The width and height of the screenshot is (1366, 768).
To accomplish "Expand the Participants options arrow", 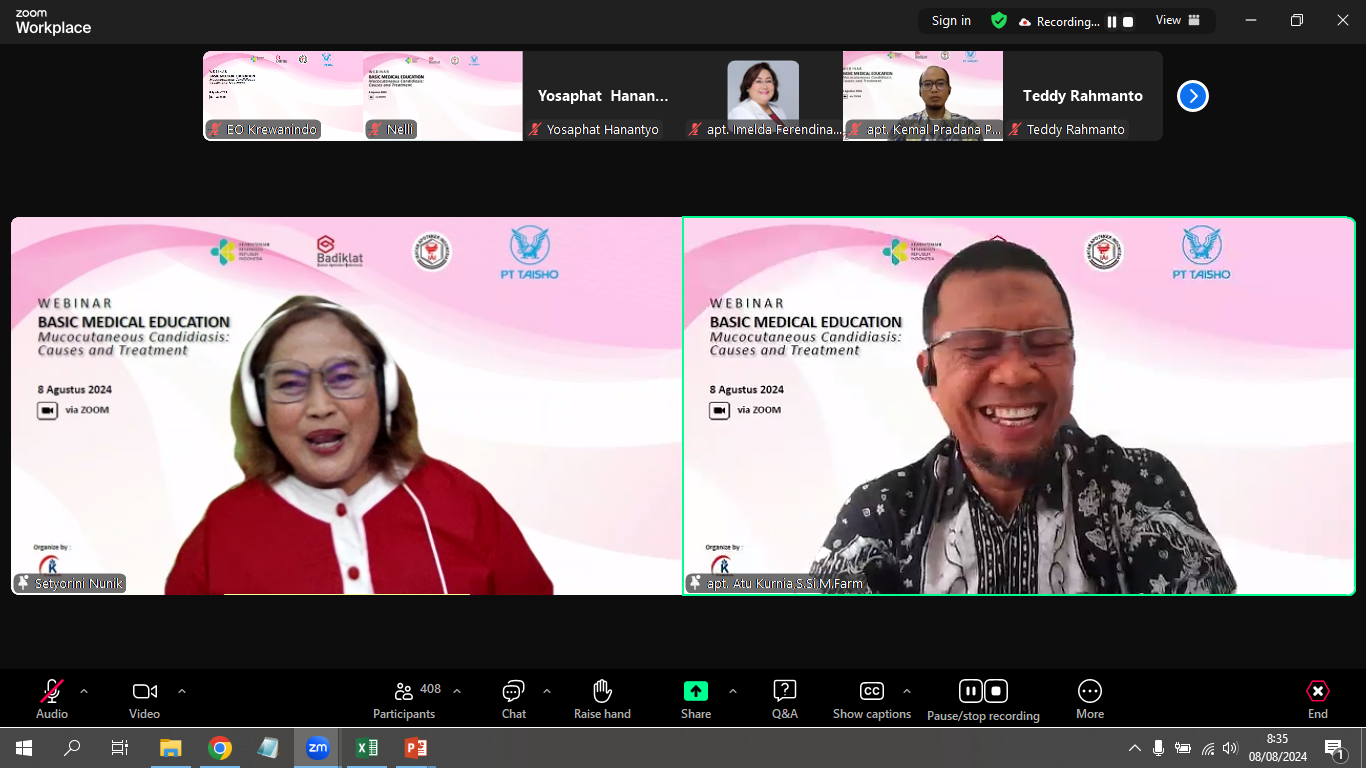I will 457,691.
